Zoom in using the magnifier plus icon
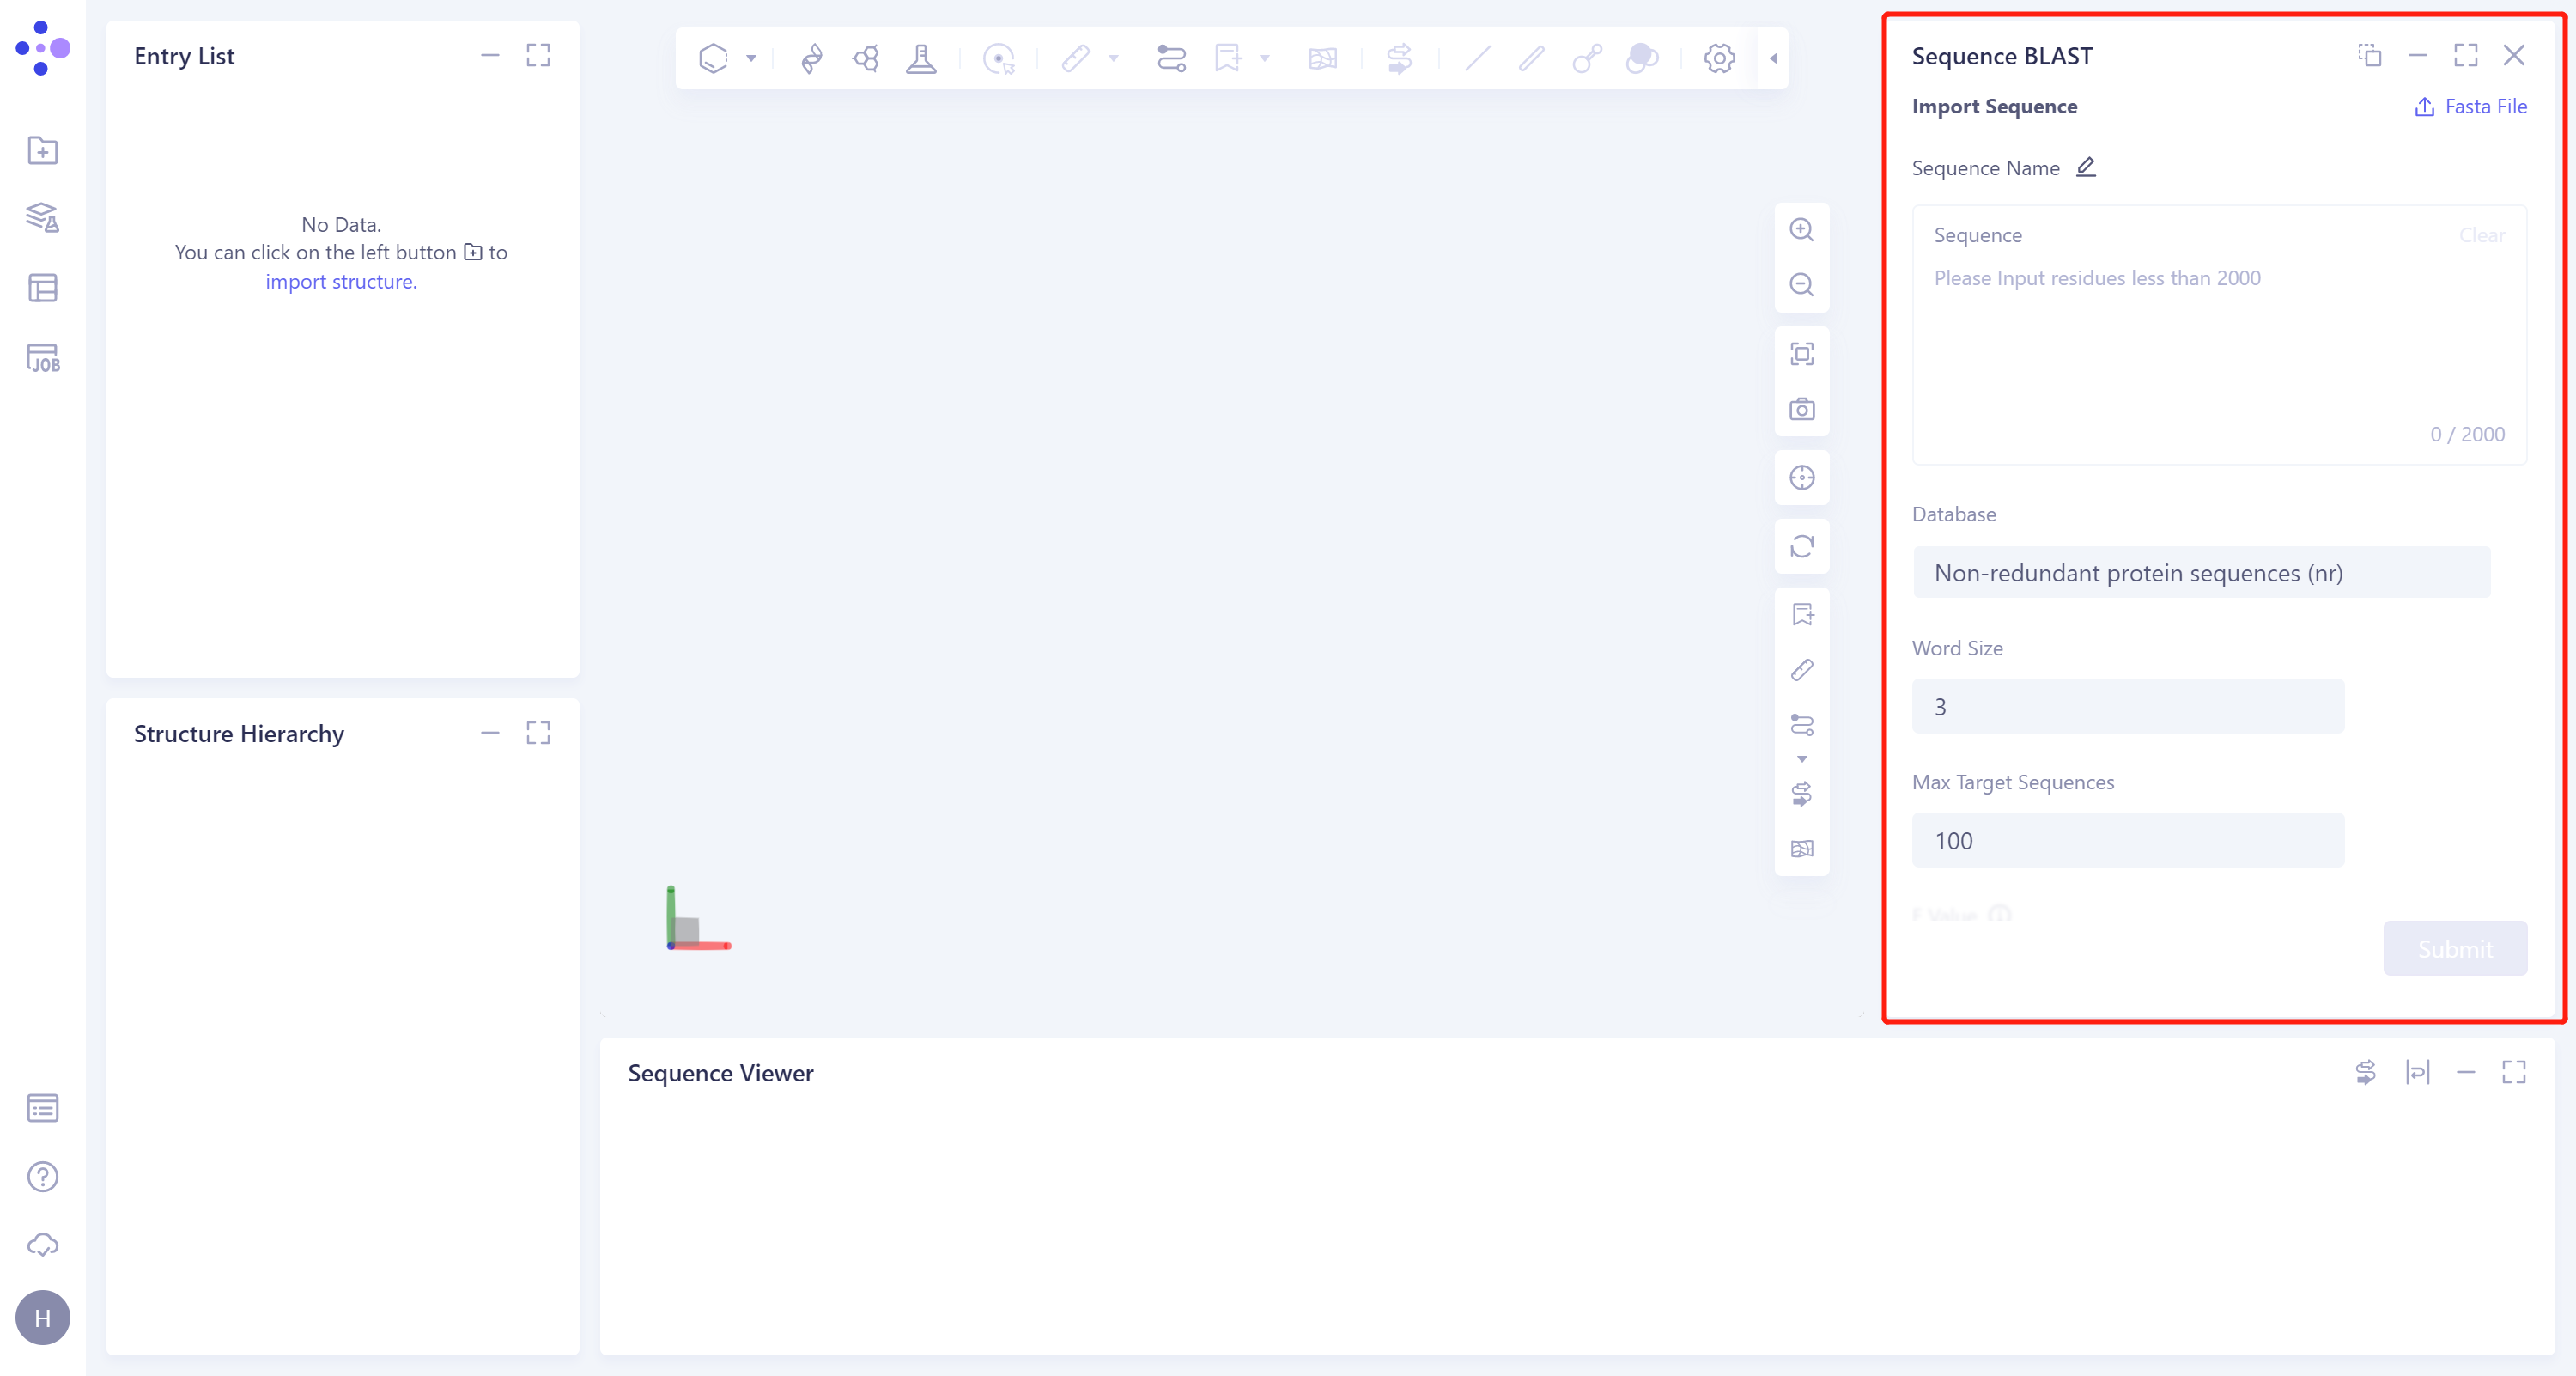Screen dimensions: 2576x1376 click(x=1802, y=230)
